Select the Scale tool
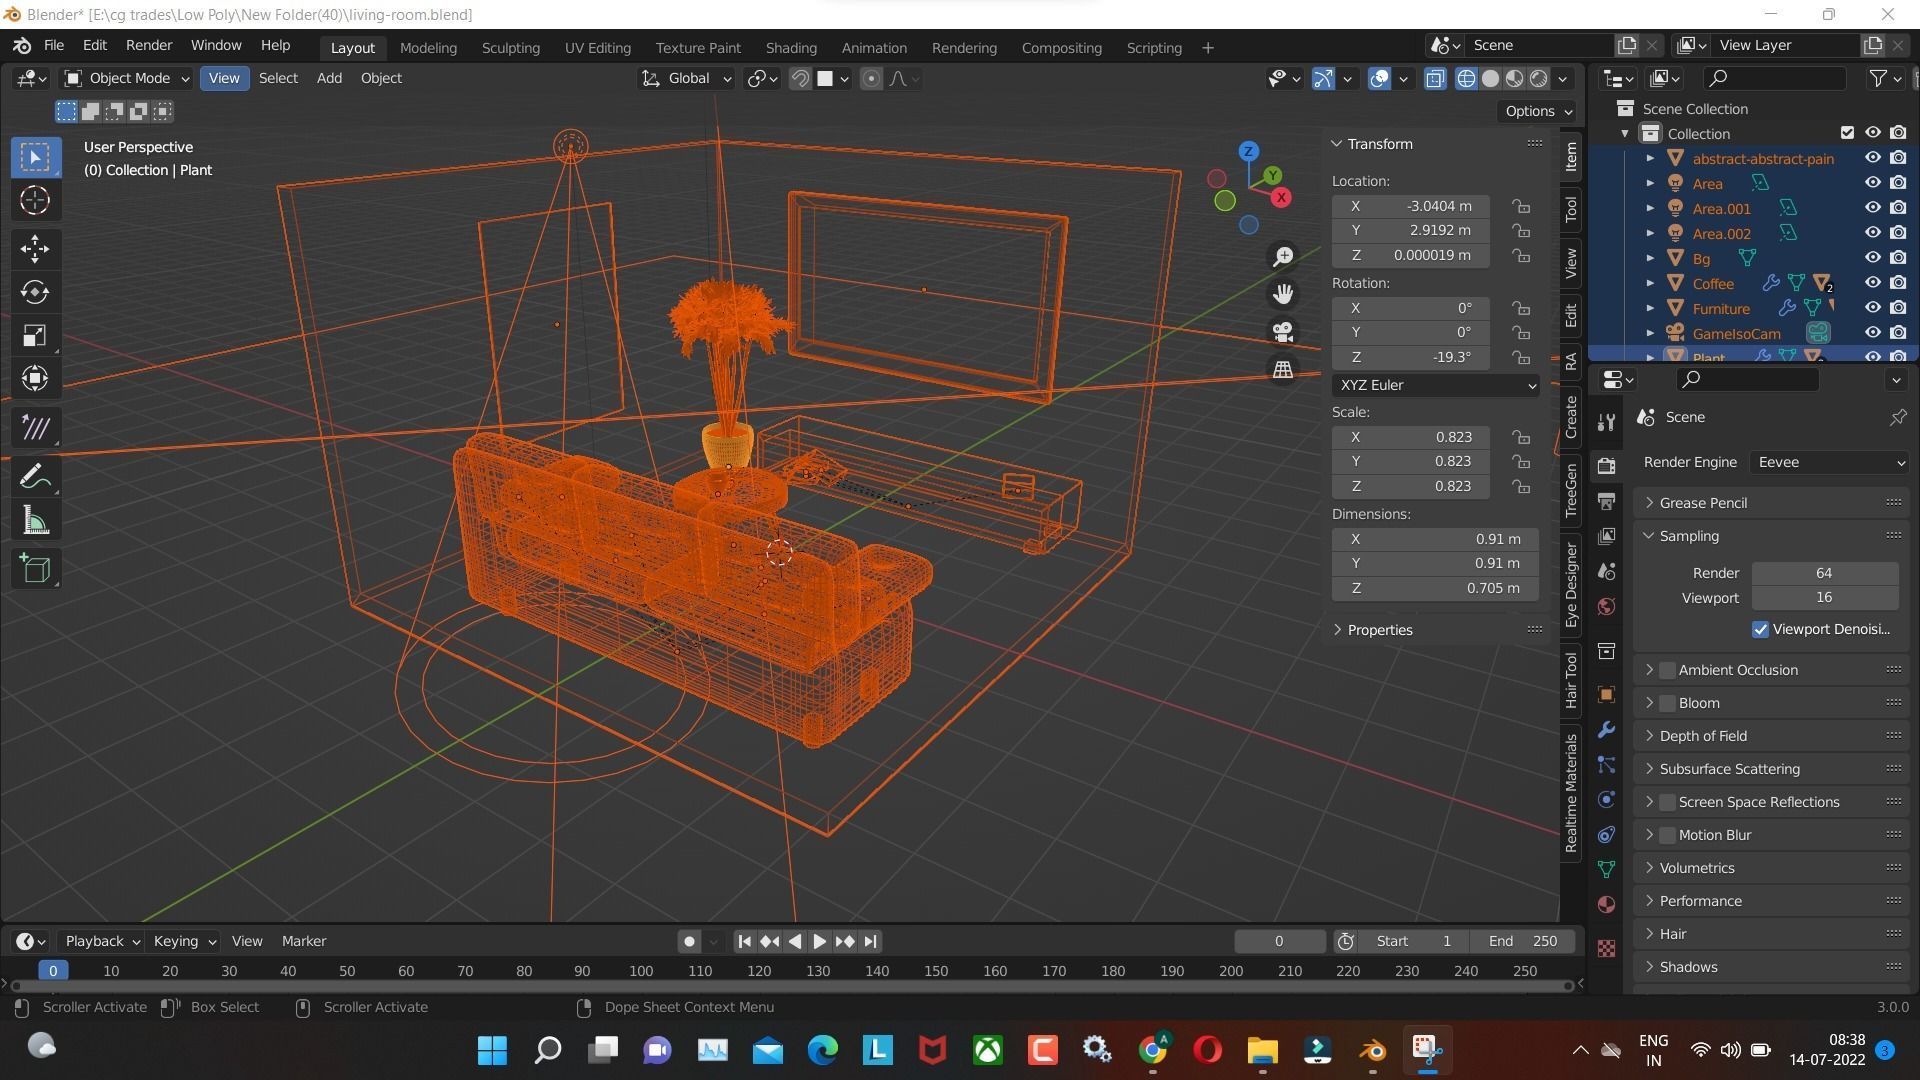Image resolution: width=1920 pixels, height=1080 pixels. tap(35, 335)
